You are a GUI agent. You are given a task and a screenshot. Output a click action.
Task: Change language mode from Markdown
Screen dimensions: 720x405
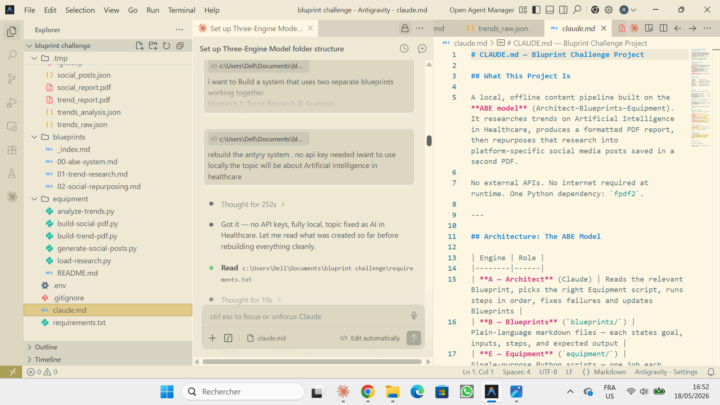tap(609, 372)
